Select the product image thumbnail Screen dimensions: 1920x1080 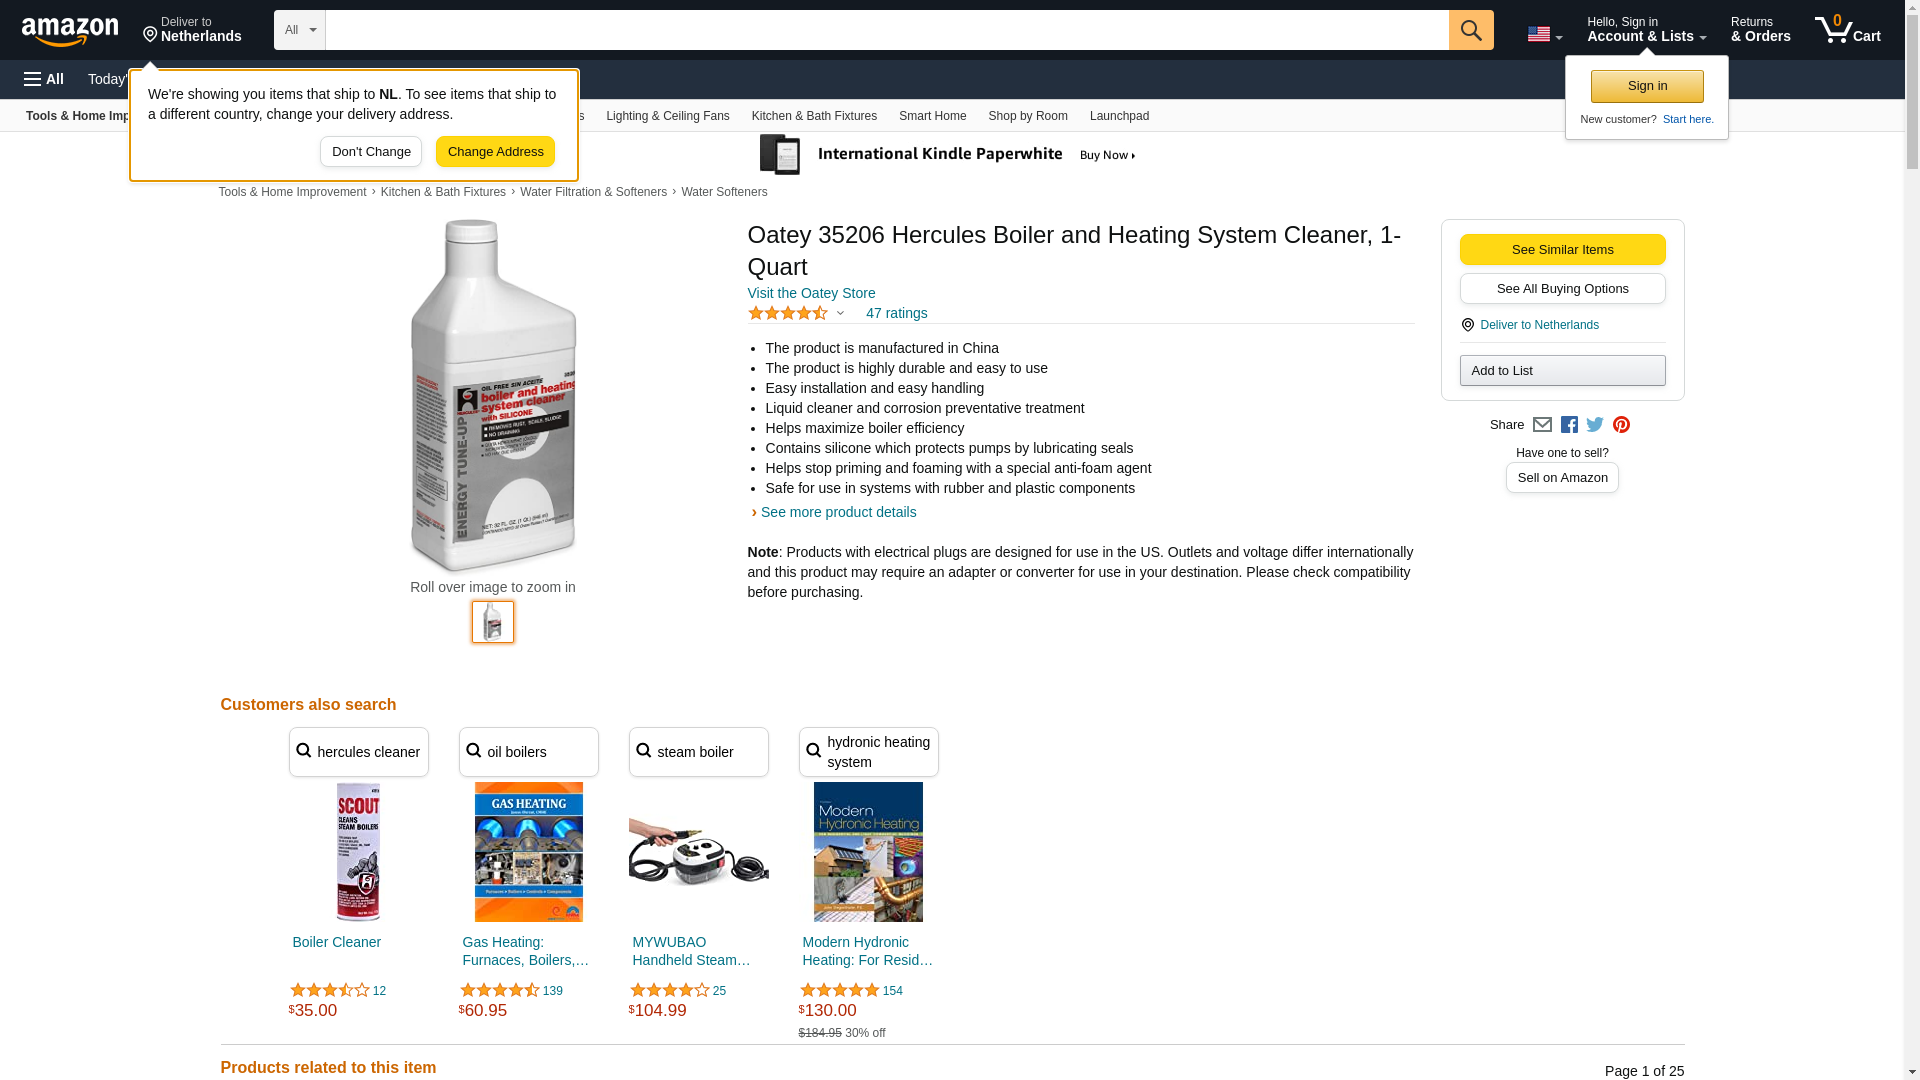tap(493, 622)
